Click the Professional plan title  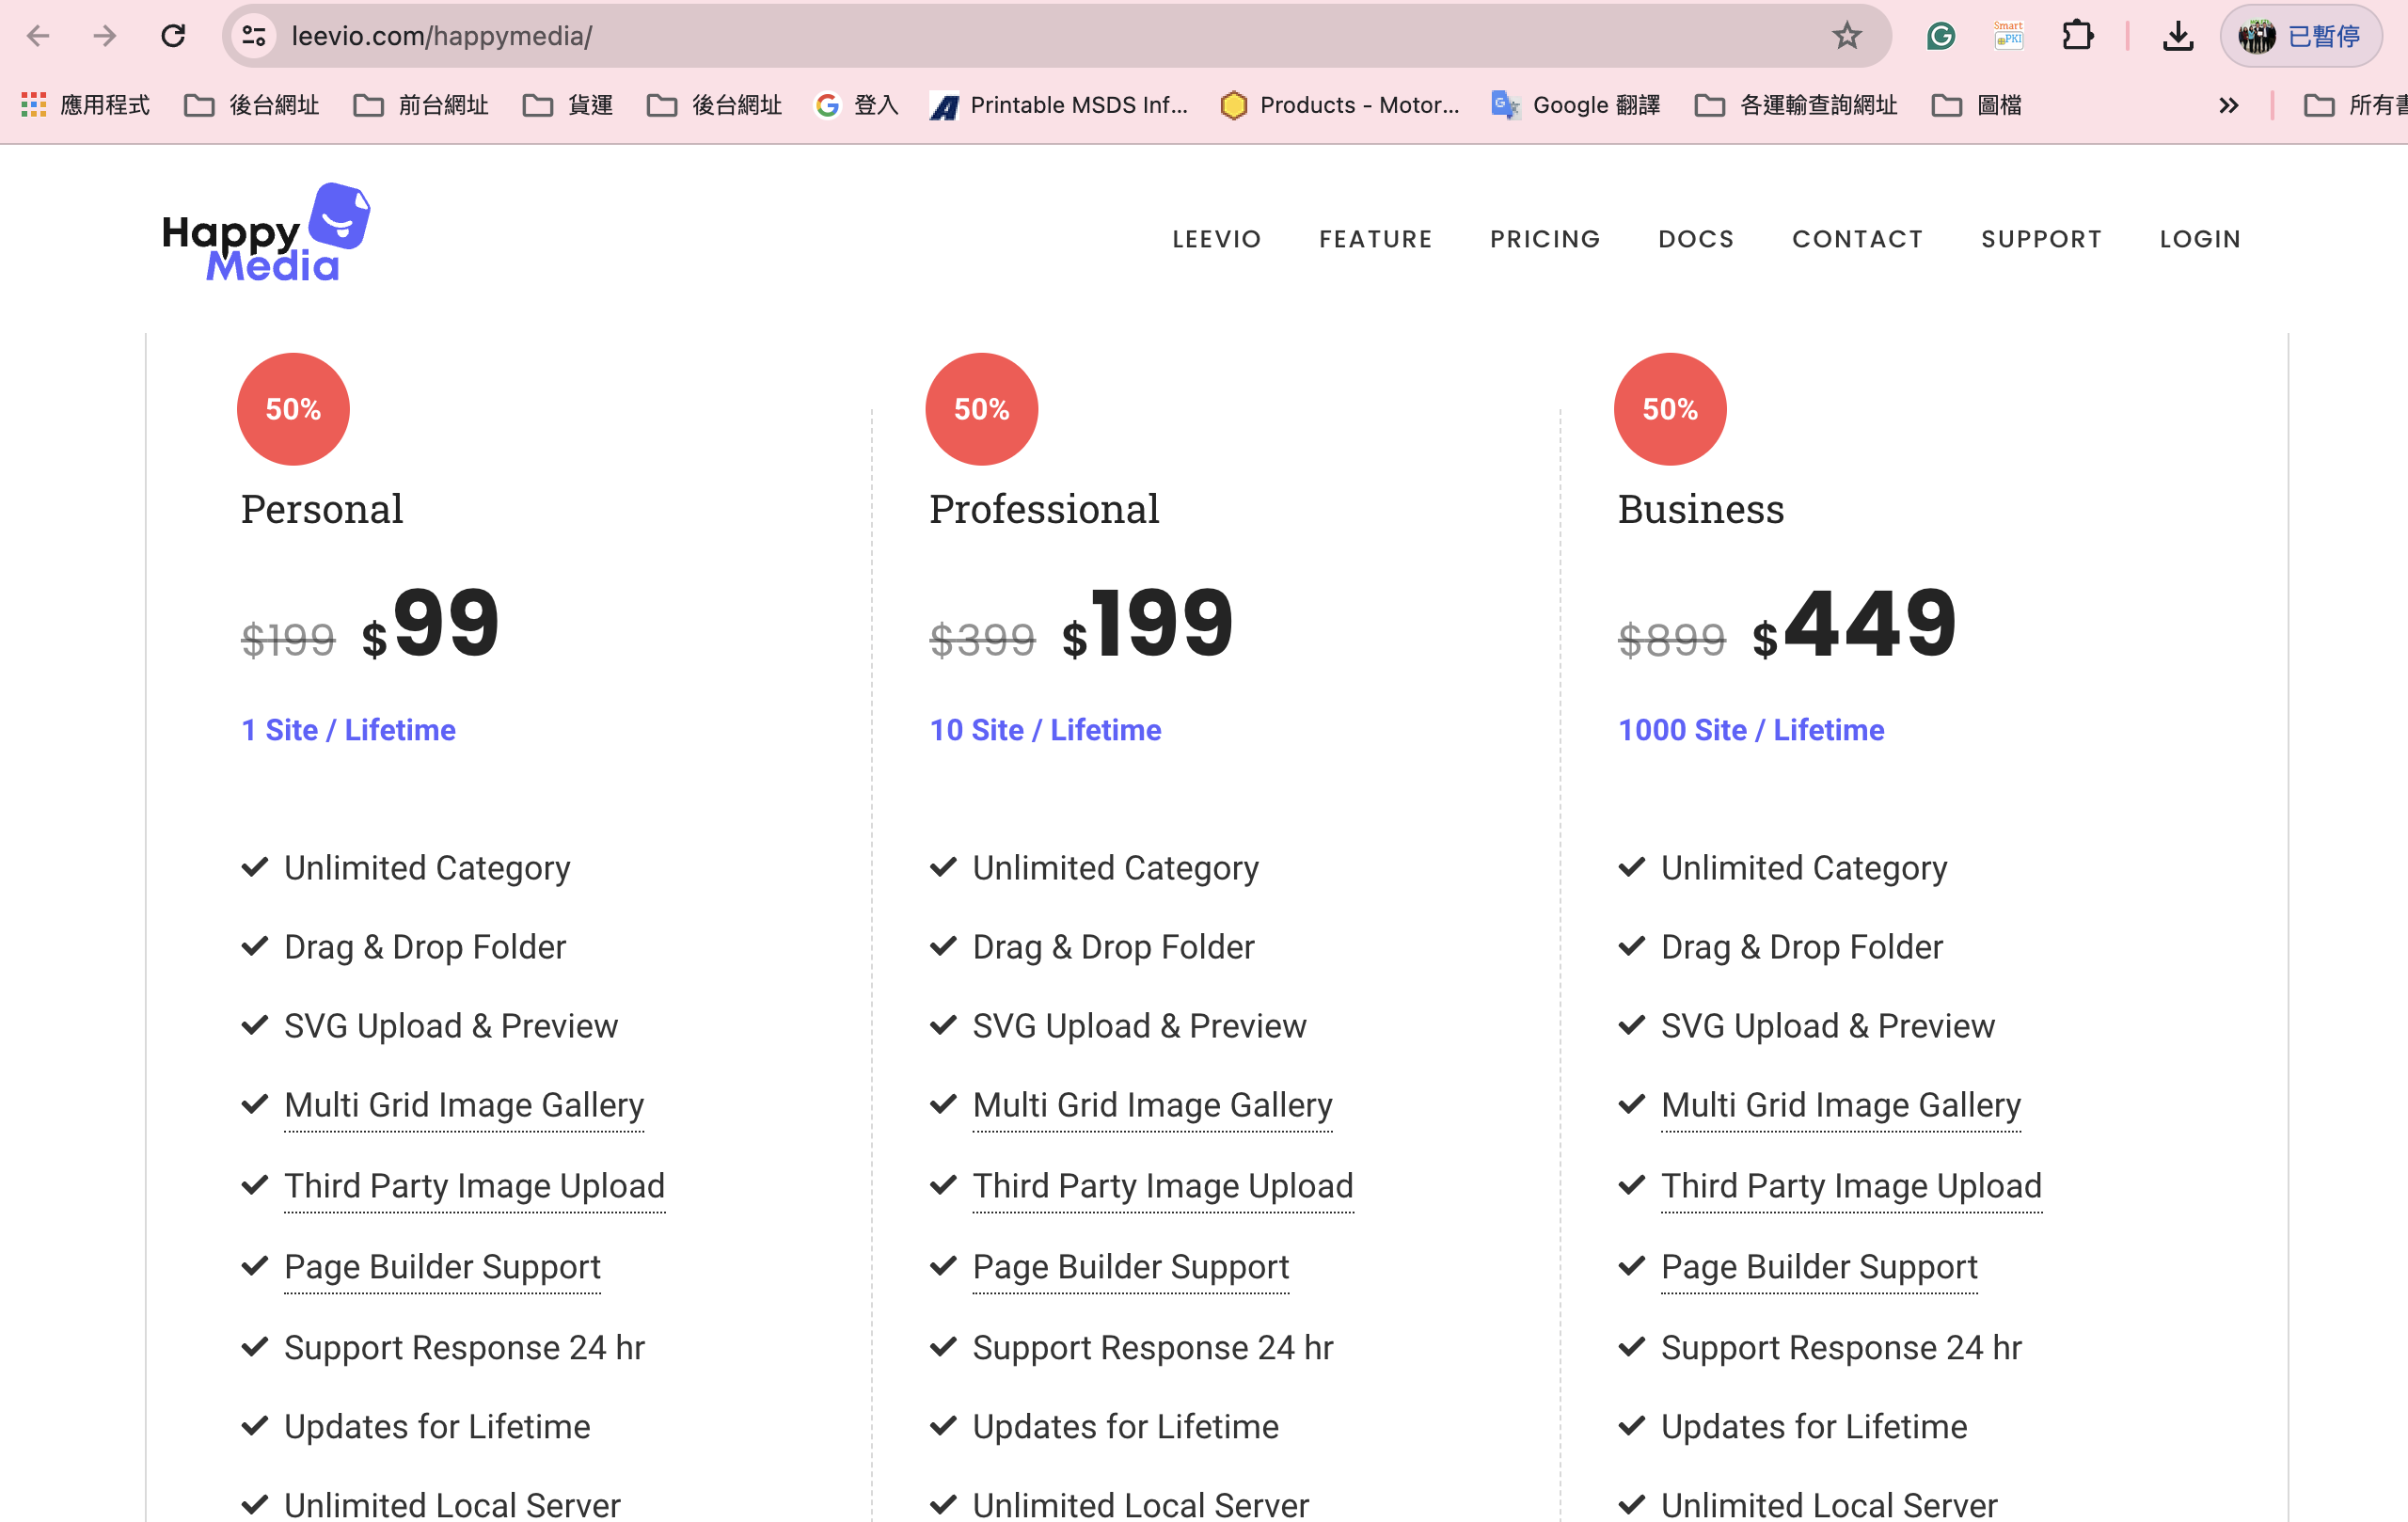(1044, 509)
